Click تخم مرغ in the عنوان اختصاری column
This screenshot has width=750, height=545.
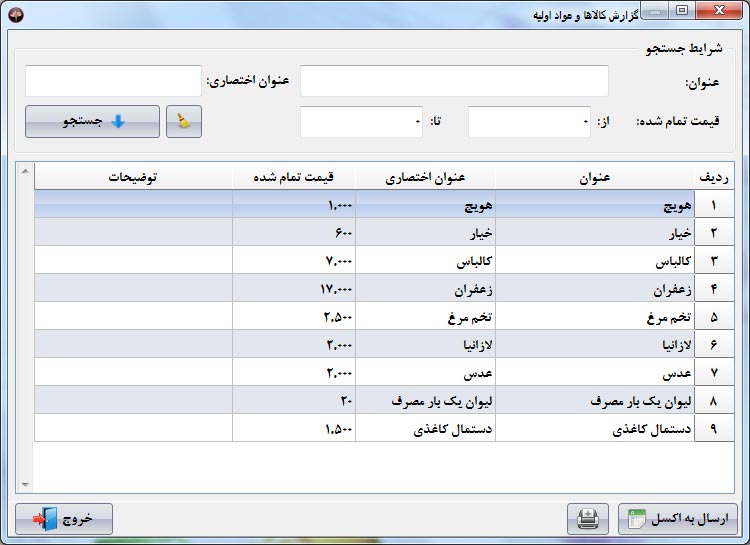pyautogui.click(x=425, y=316)
